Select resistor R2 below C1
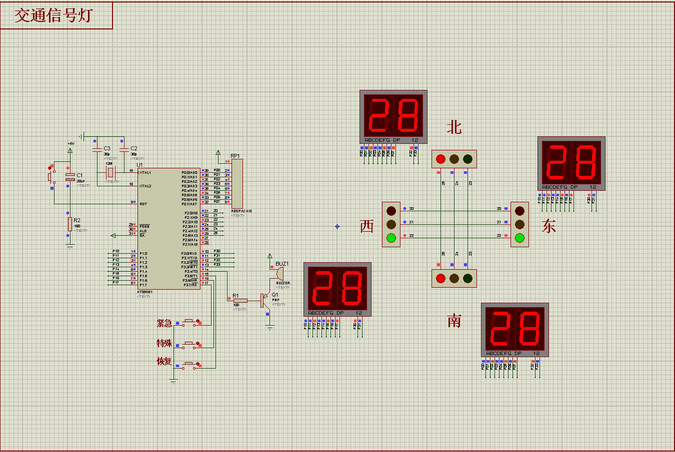The height and width of the screenshot is (452, 675). click(x=69, y=224)
